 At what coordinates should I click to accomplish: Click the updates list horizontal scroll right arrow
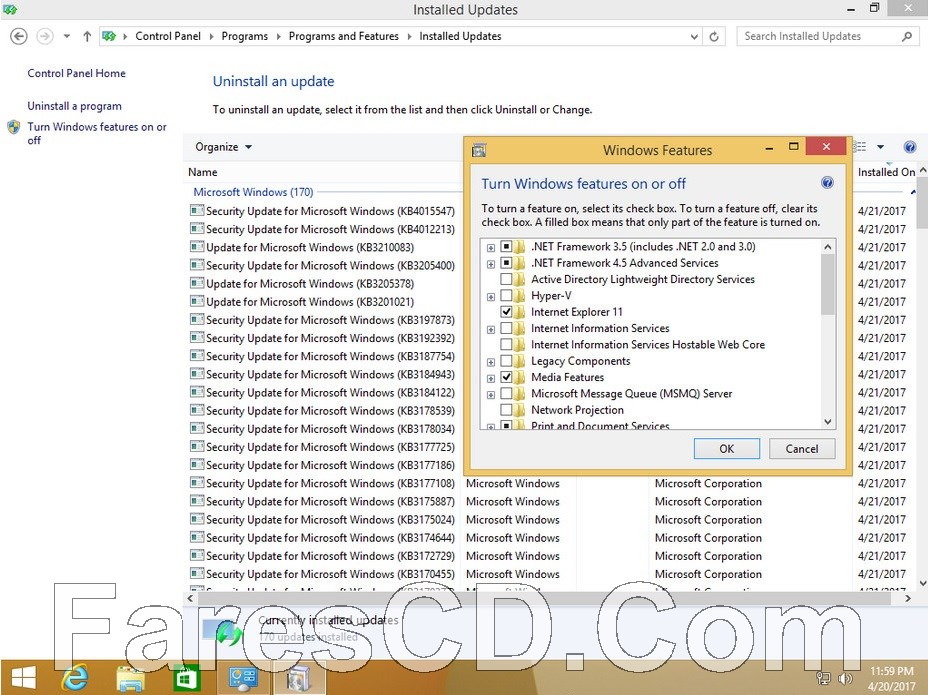908,599
